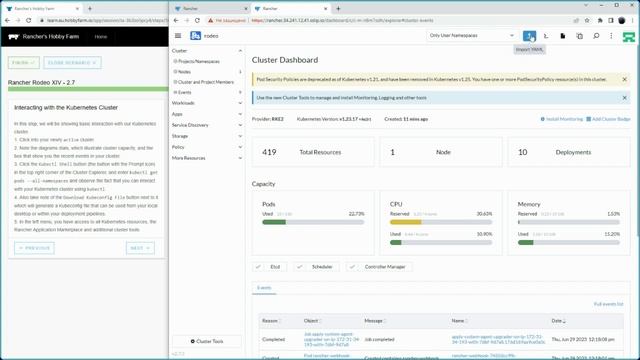
Task: Click the 419 Total Resources card
Action: 313,152
